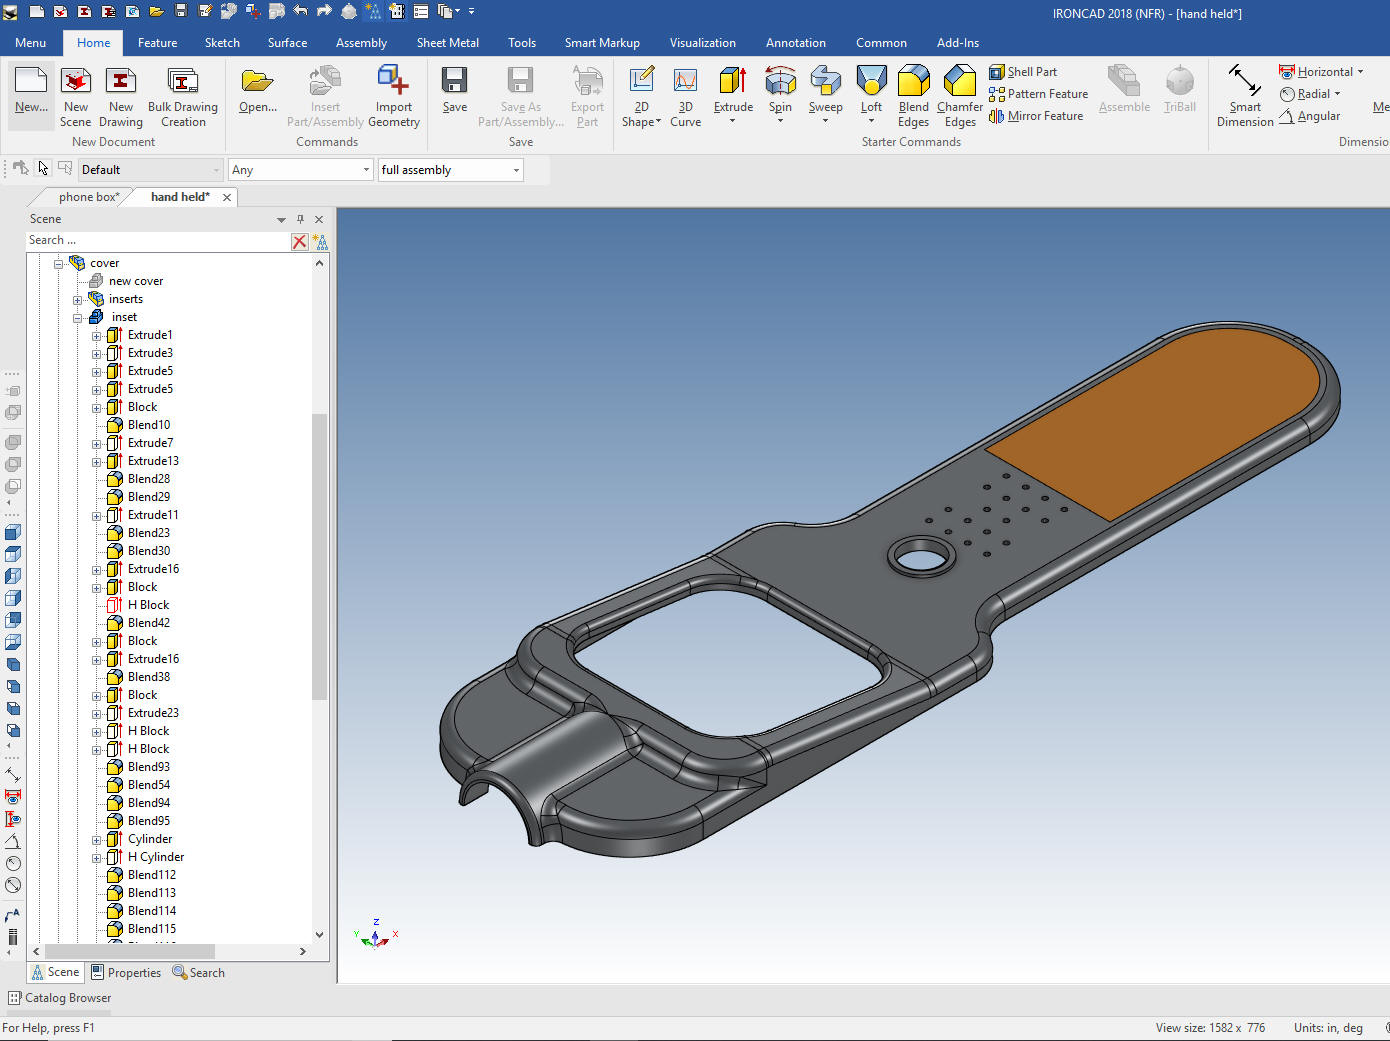Click undo arrow in quick access toolbar

click(300, 12)
